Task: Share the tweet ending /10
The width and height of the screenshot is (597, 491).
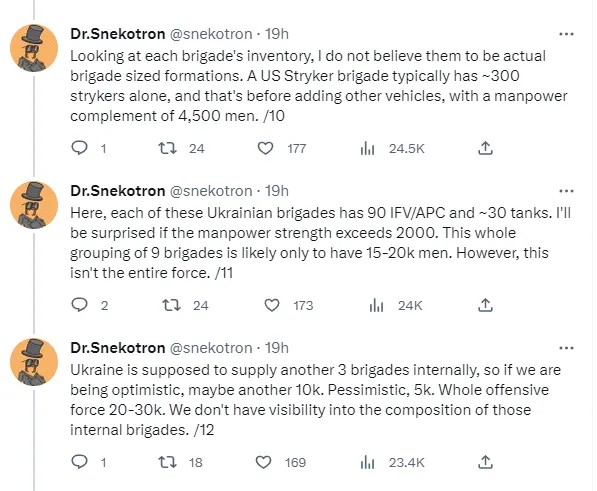Action: [485, 148]
